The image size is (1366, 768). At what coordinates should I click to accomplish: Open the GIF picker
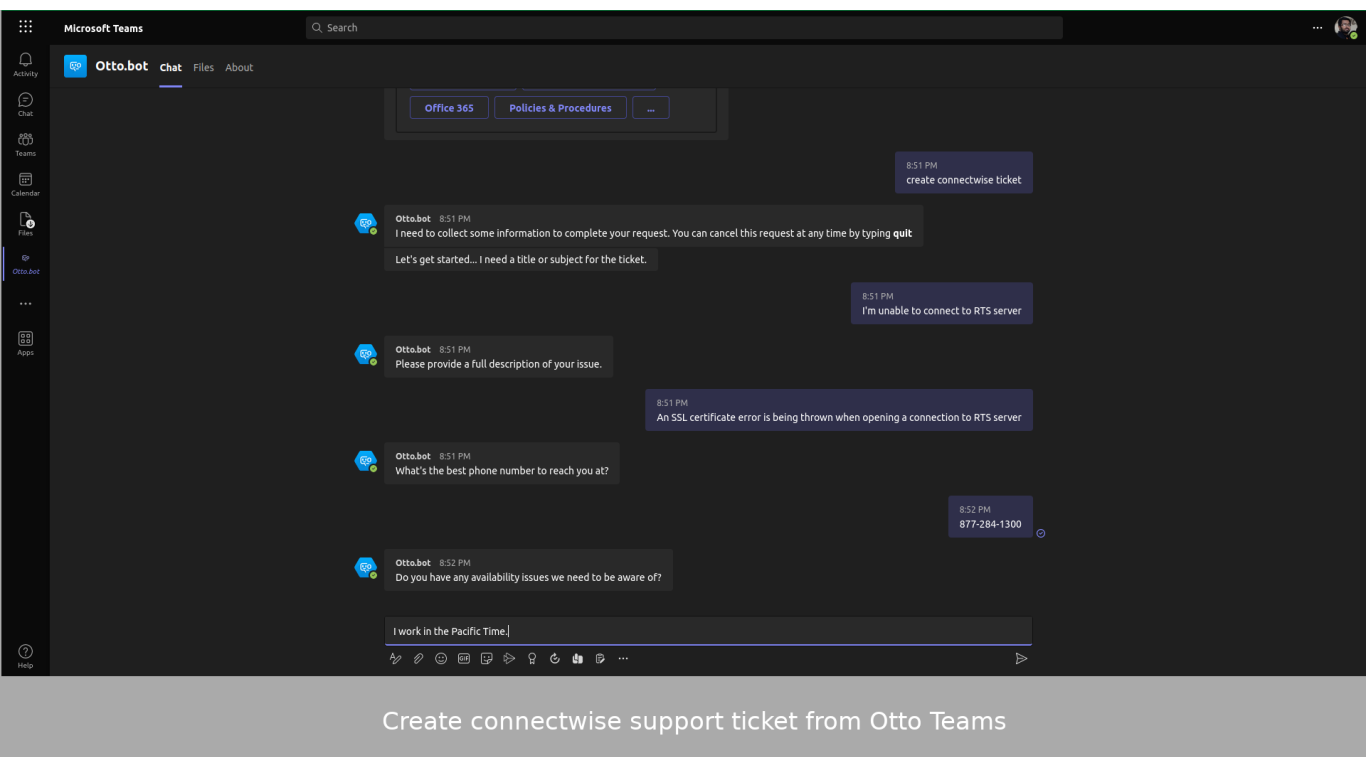pyautogui.click(x=464, y=658)
